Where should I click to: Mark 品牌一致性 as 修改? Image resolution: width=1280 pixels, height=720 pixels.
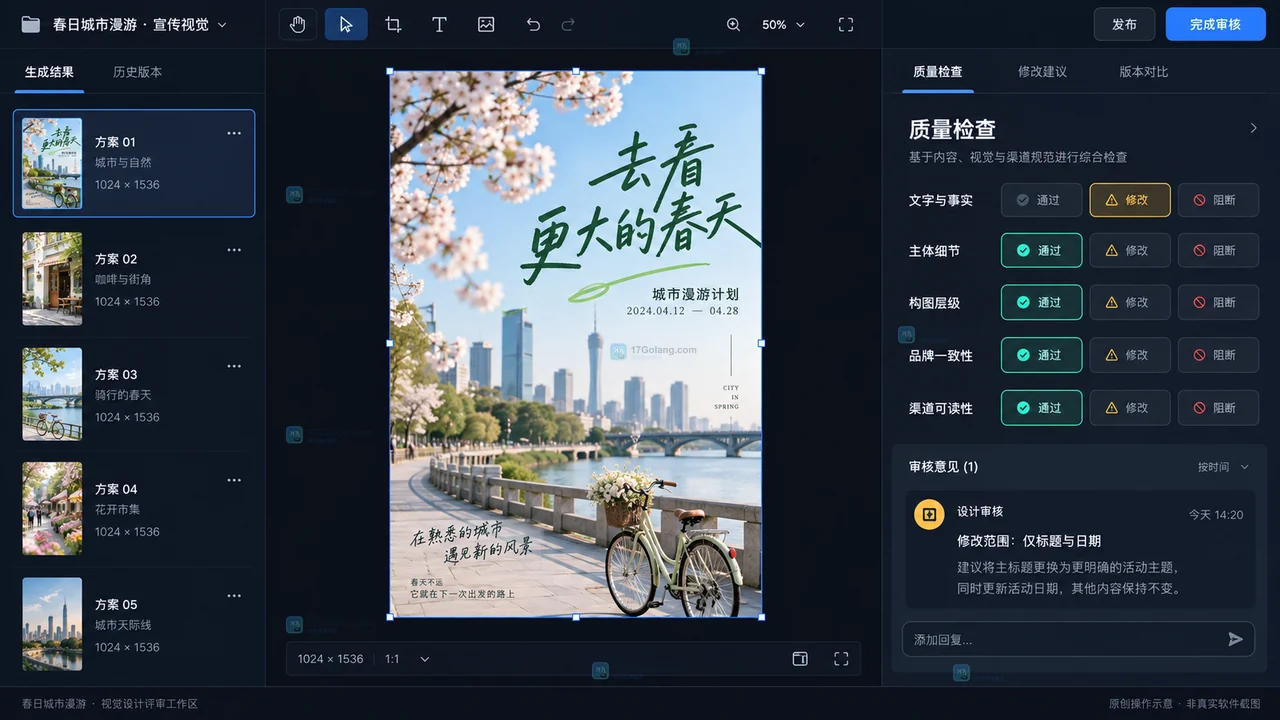click(x=1130, y=355)
